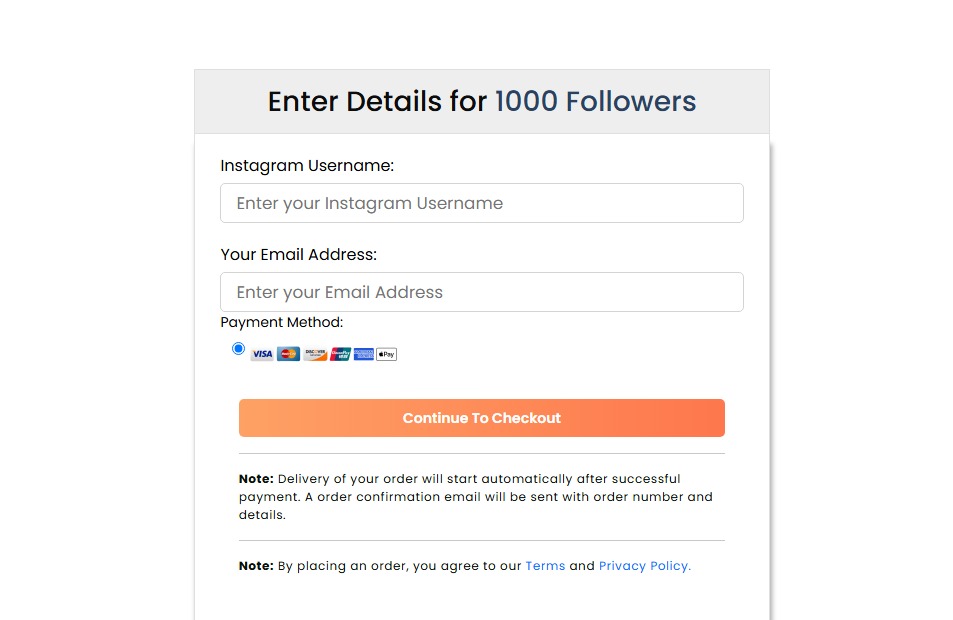Click the American Express card icon
953x620 pixels.
pos(363,354)
